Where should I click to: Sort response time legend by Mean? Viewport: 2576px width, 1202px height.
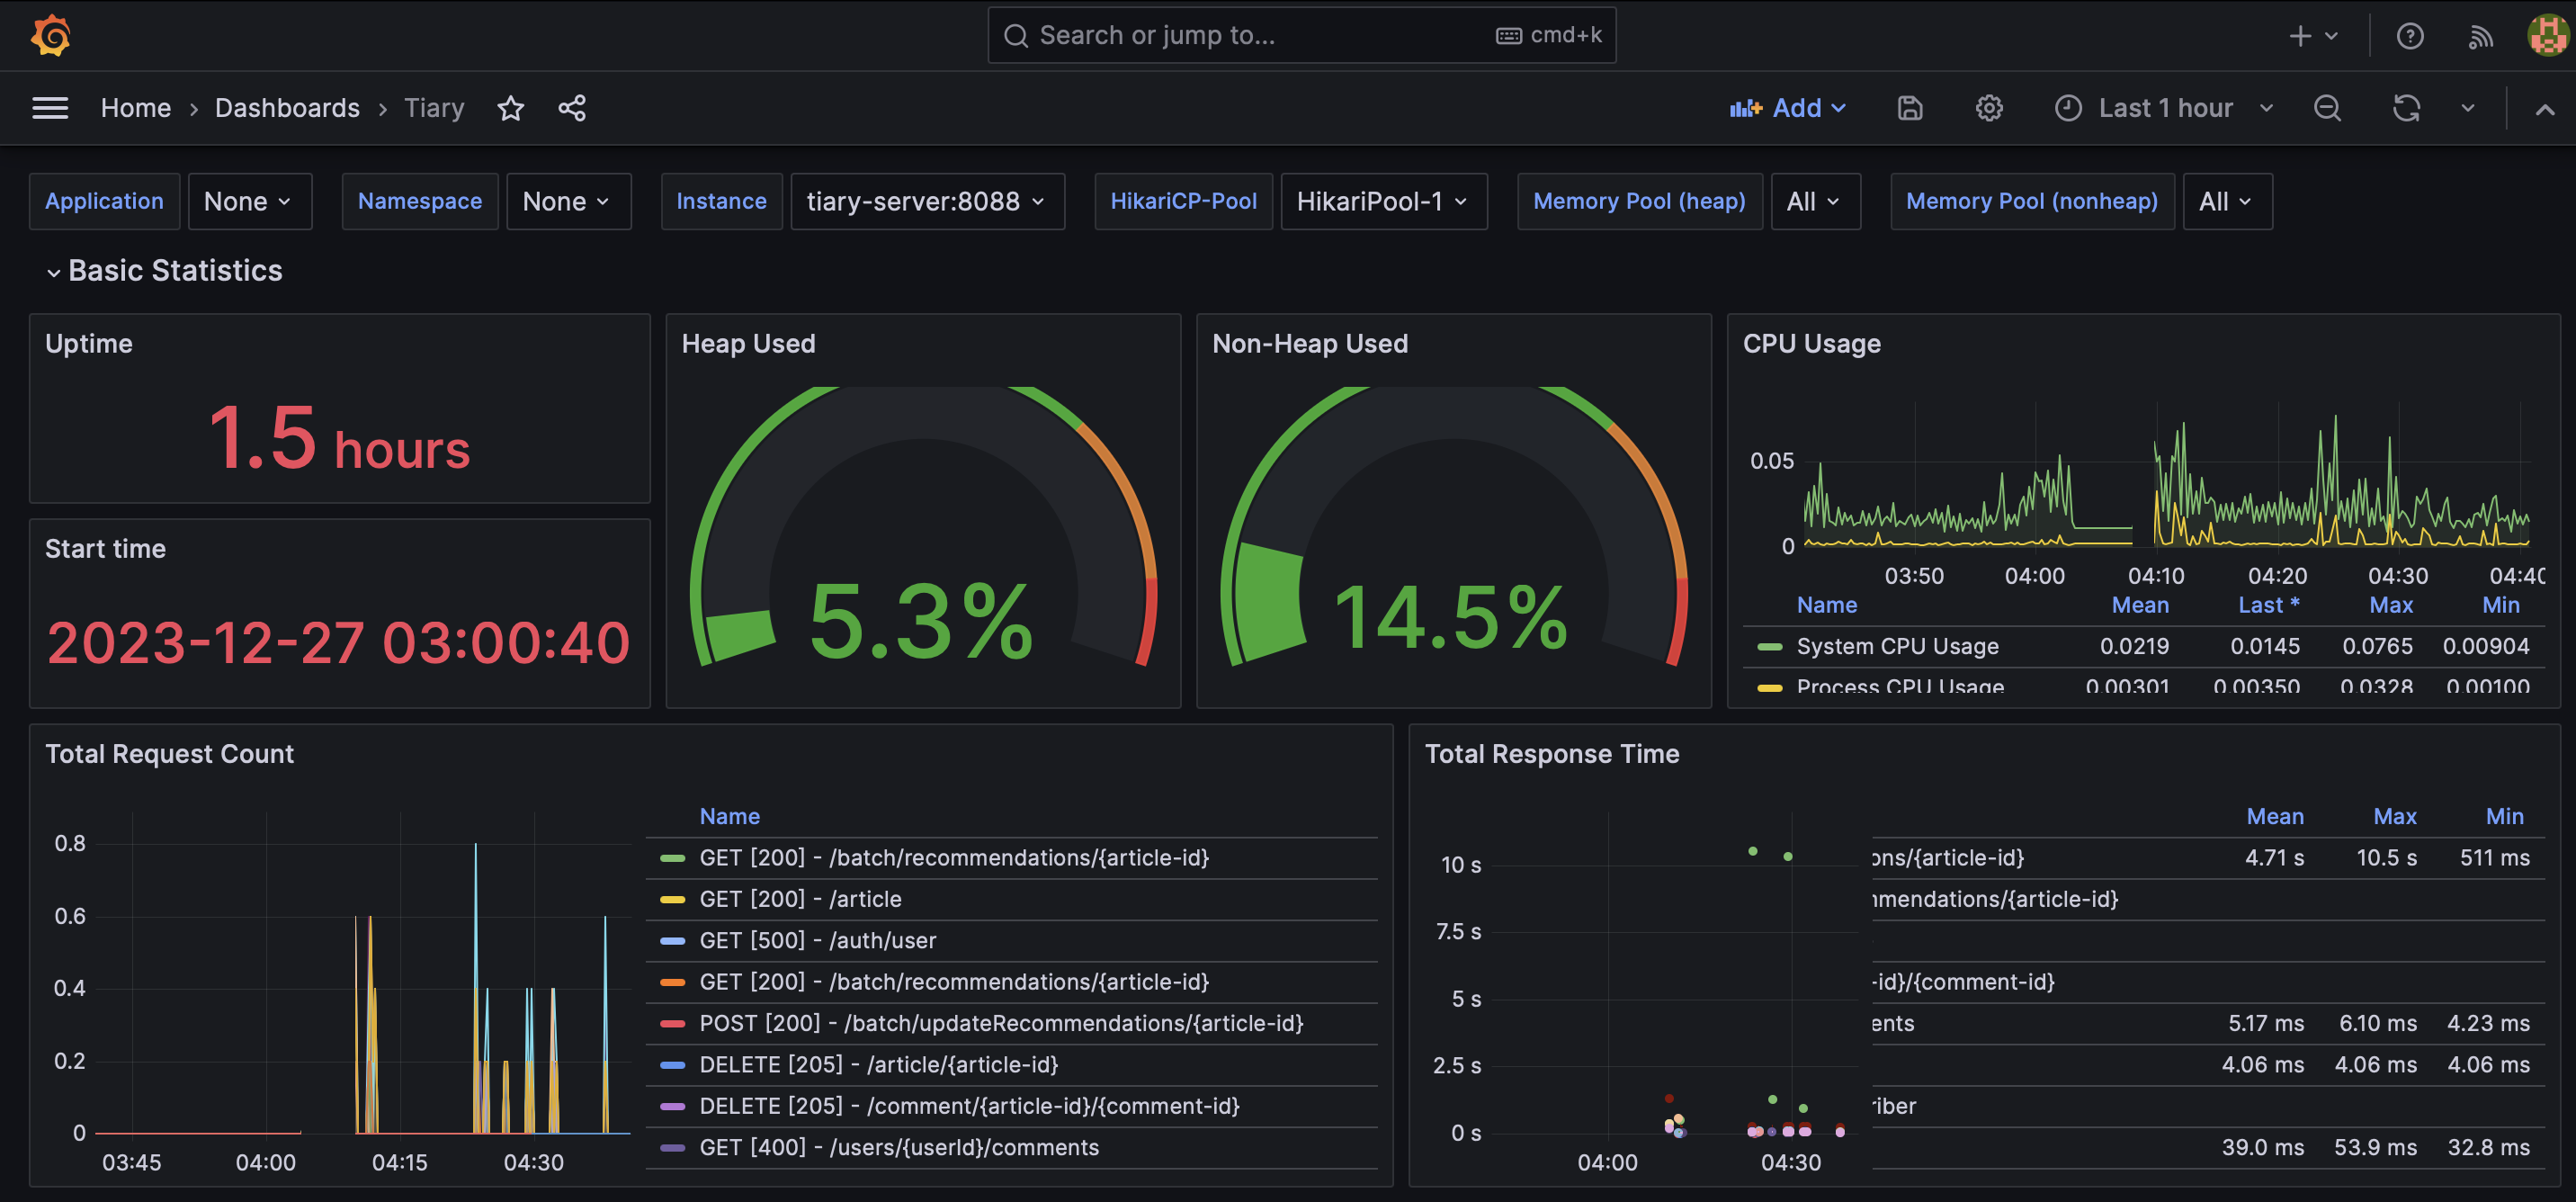click(2275, 816)
